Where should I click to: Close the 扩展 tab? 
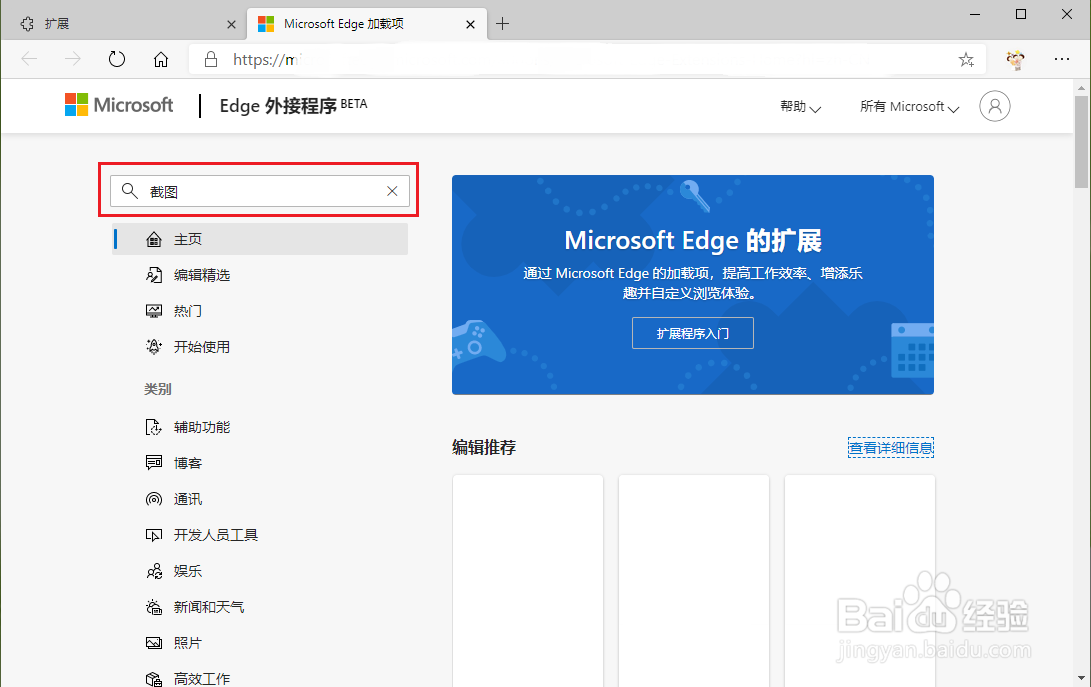click(x=232, y=24)
